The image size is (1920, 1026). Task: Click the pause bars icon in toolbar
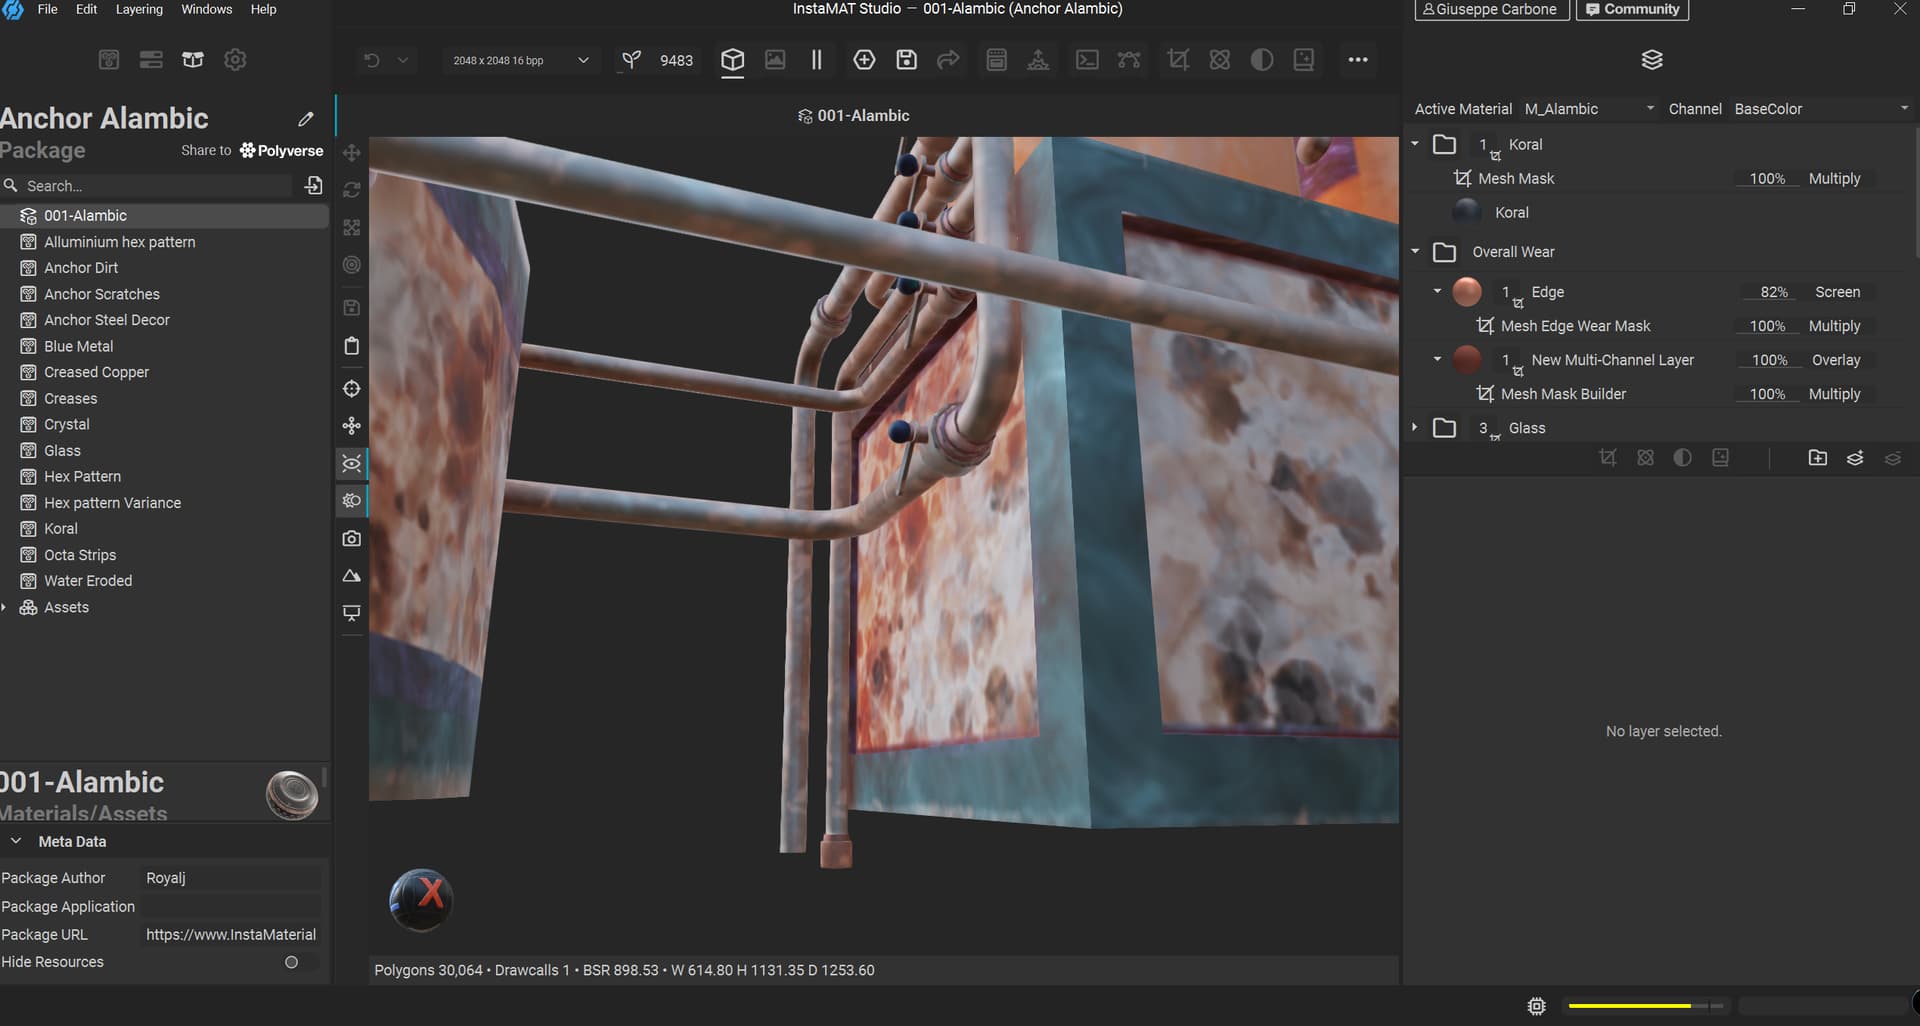pyautogui.click(x=816, y=60)
